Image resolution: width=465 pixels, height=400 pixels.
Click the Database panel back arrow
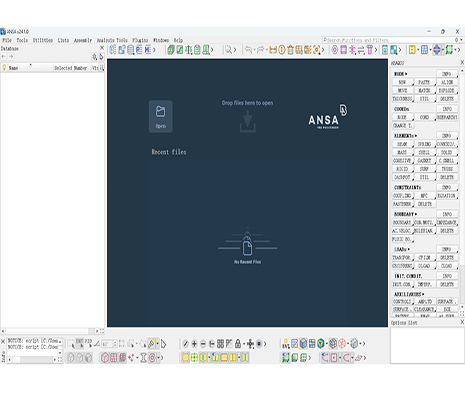click(x=4, y=57)
